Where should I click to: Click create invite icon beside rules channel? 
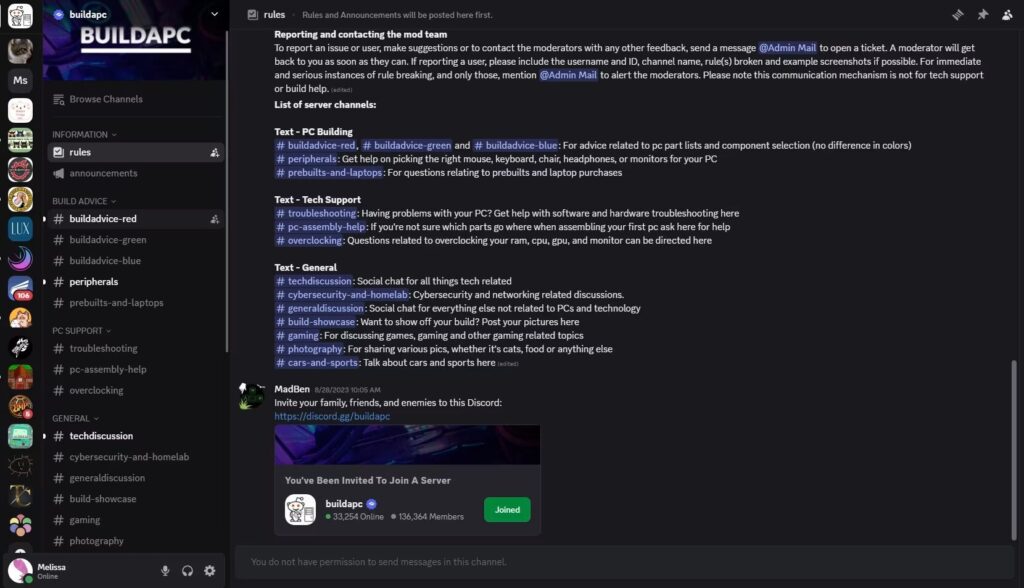[x=214, y=152]
